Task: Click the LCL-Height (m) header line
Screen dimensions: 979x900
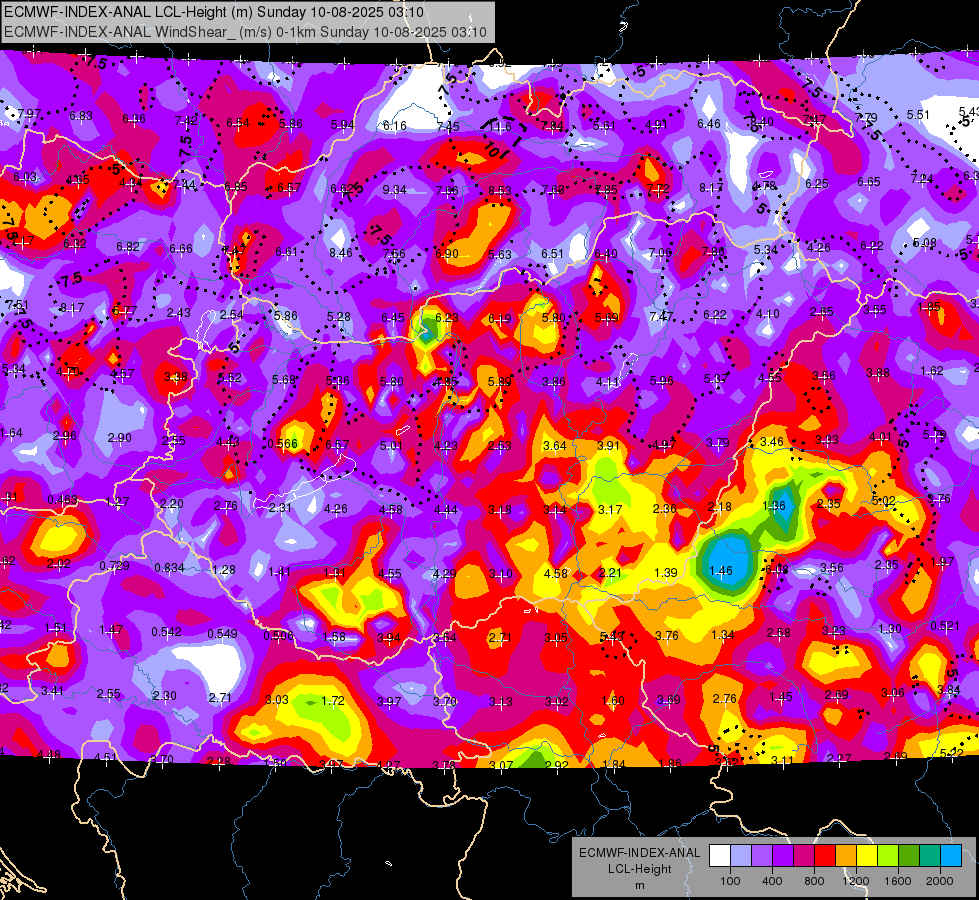Action: pyautogui.click(x=214, y=12)
